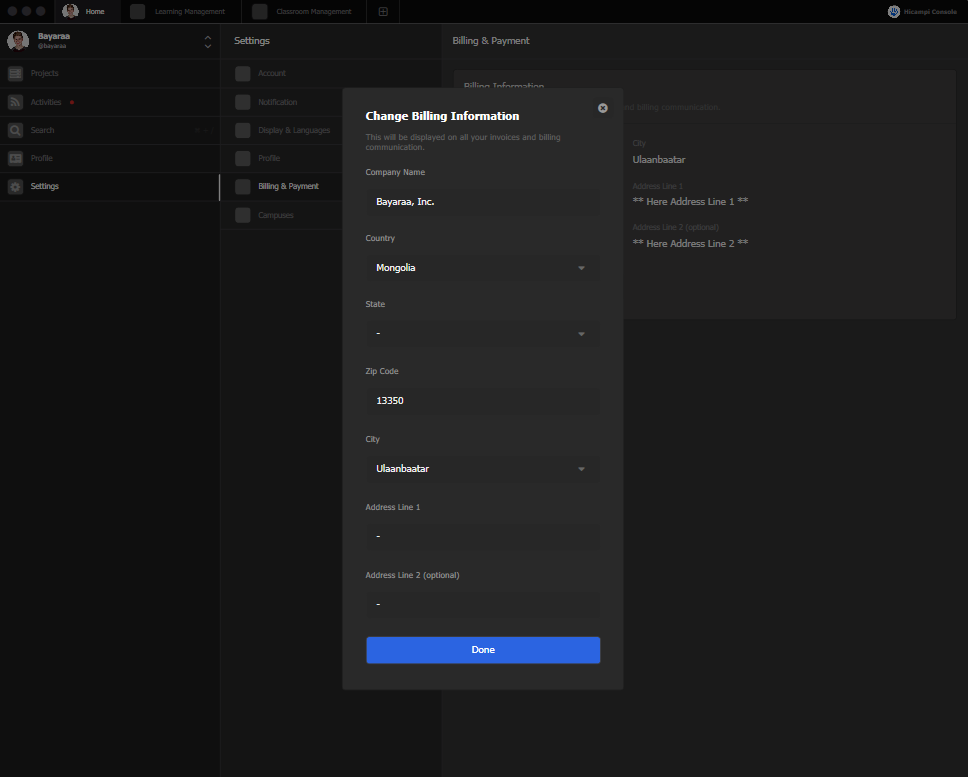Image resolution: width=968 pixels, height=777 pixels.
Task: Click the Zip Code input field
Action: (x=483, y=400)
